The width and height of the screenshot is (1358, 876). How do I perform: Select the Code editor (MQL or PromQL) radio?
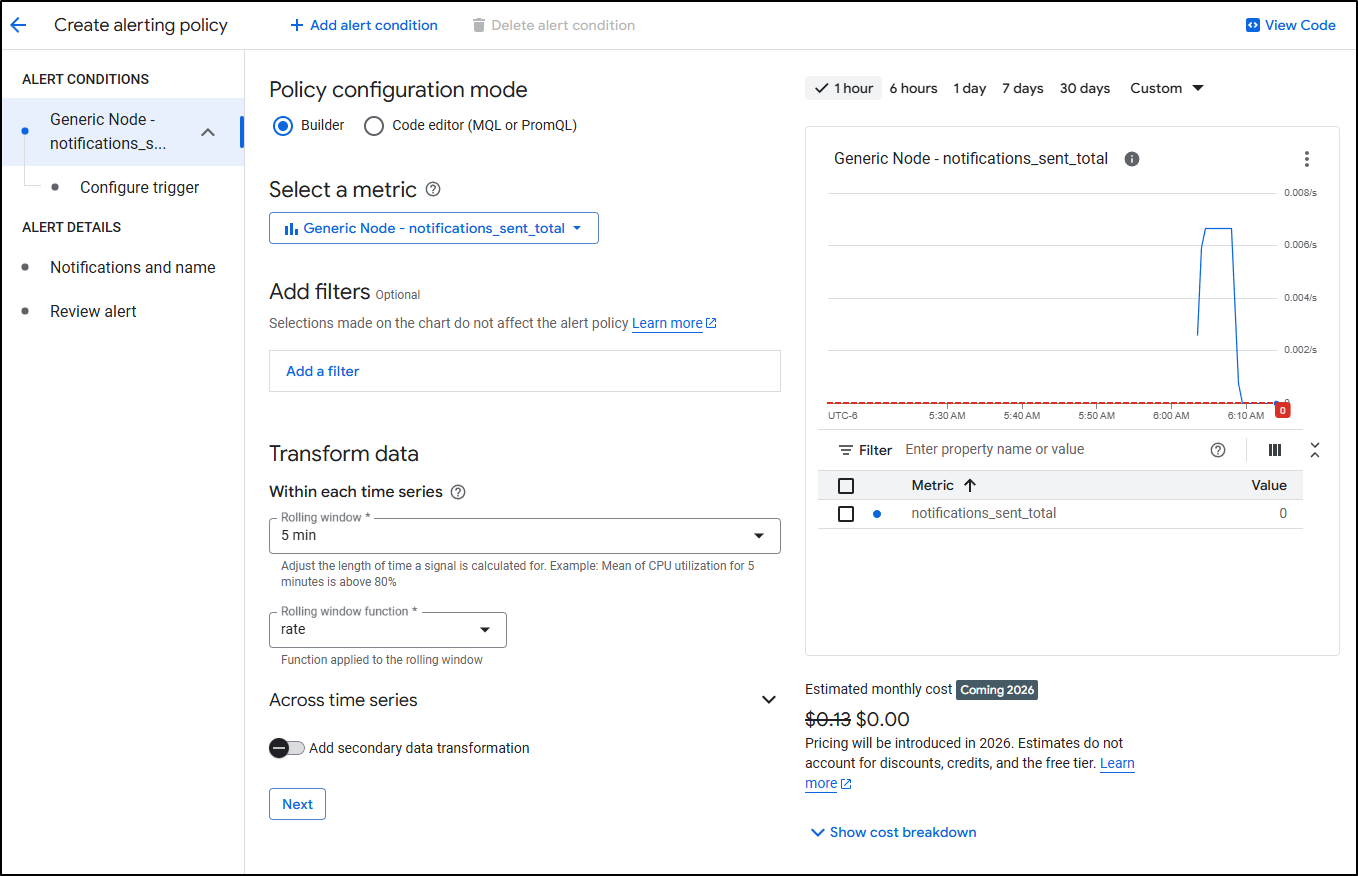374,126
